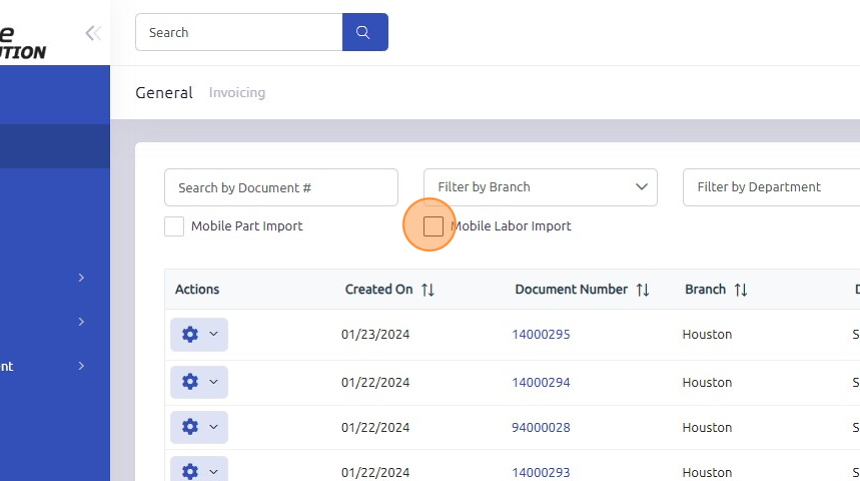Expand the first sidebar chevron submenu
The width and height of the screenshot is (860, 481).
point(81,278)
